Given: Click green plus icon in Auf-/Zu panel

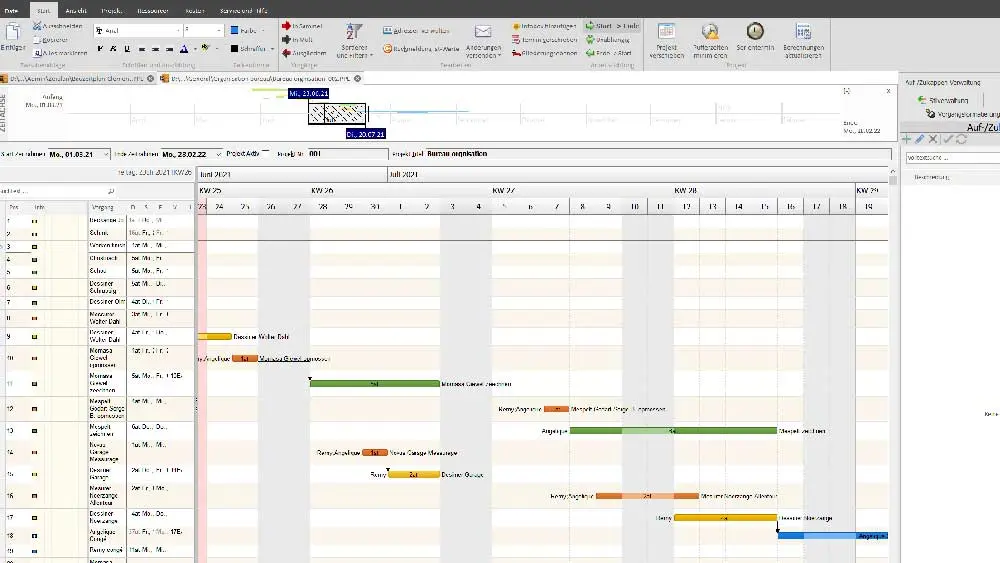Looking at the screenshot, I should tap(906, 139).
